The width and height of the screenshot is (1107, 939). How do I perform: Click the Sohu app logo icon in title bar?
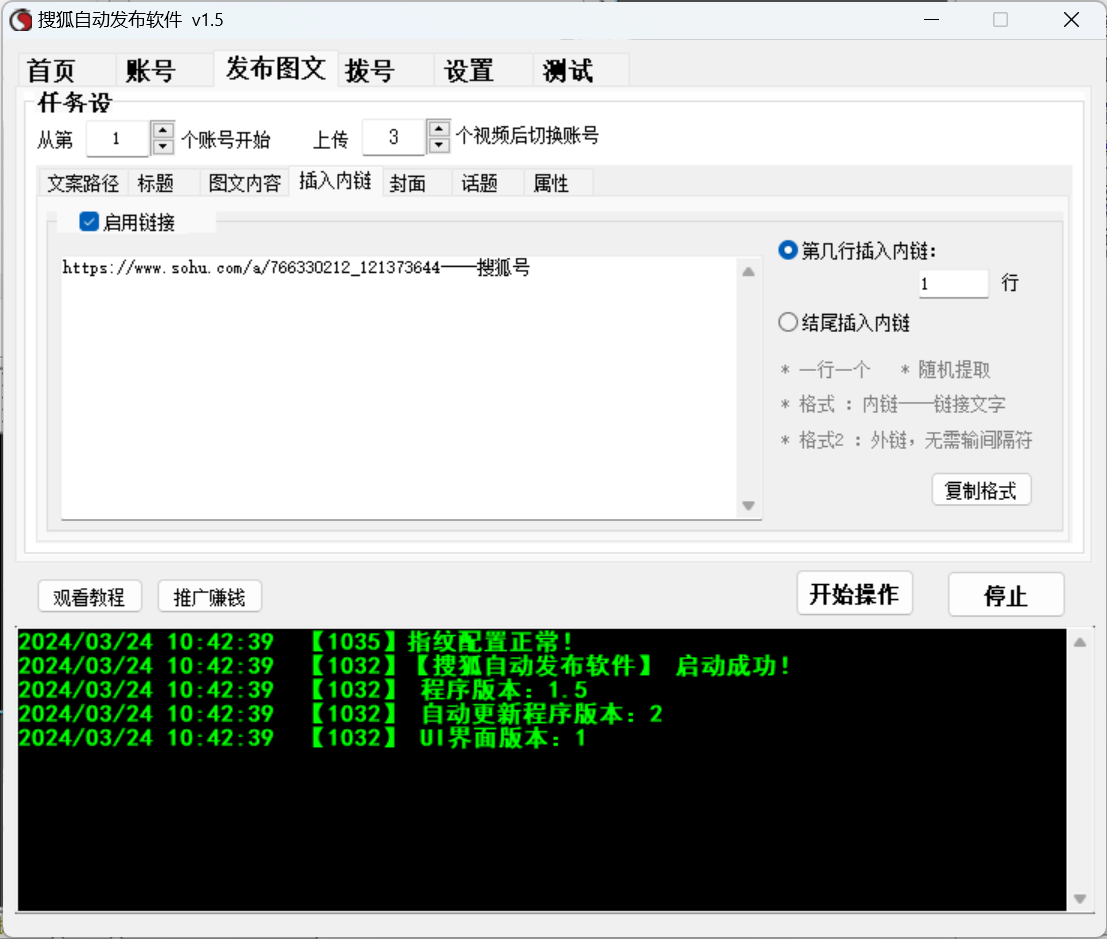pos(20,20)
